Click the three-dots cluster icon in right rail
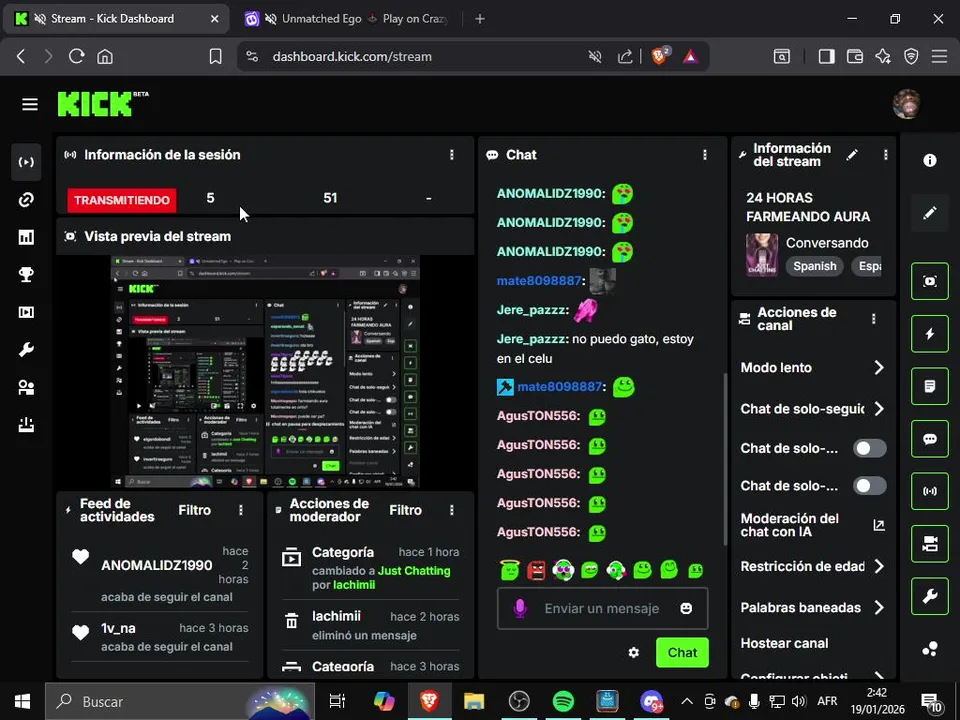The image size is (960, 720). point(929,648)
